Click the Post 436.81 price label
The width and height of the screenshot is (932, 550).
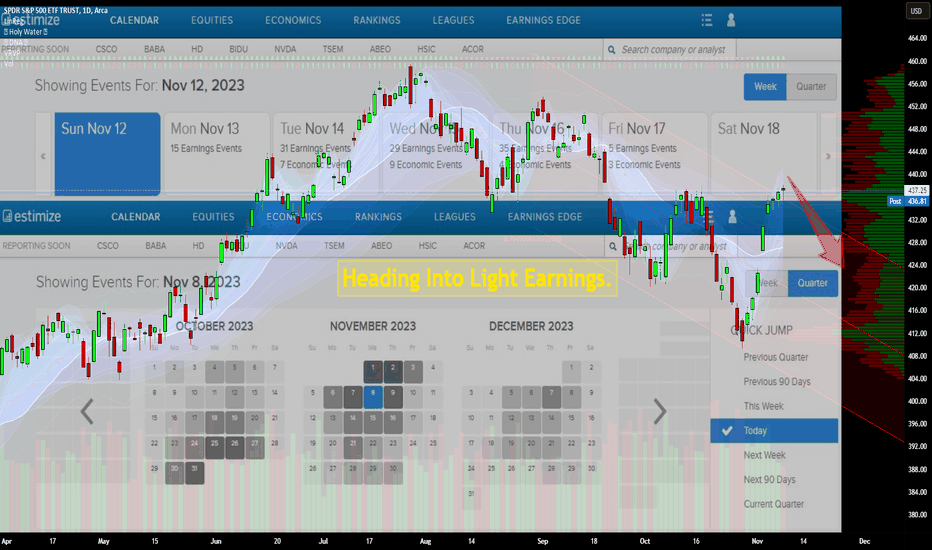click(908, 202)
